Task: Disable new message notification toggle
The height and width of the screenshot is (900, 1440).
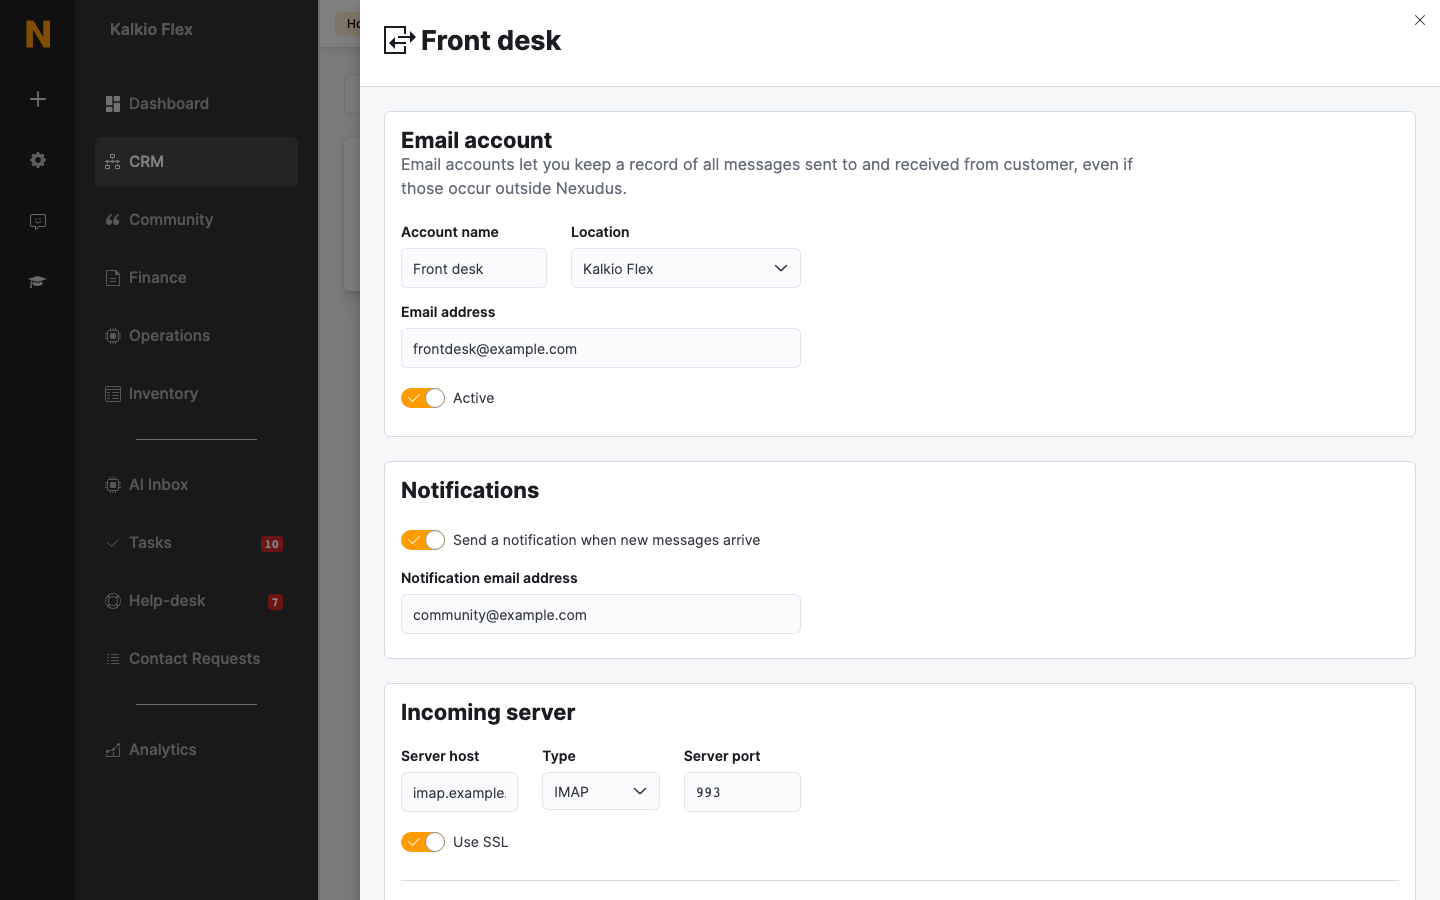Action: point(423,540)
